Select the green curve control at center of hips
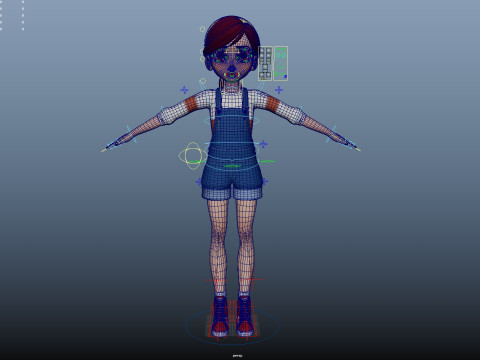Screen dimensions: 480x360 click(x=232, y=166)
